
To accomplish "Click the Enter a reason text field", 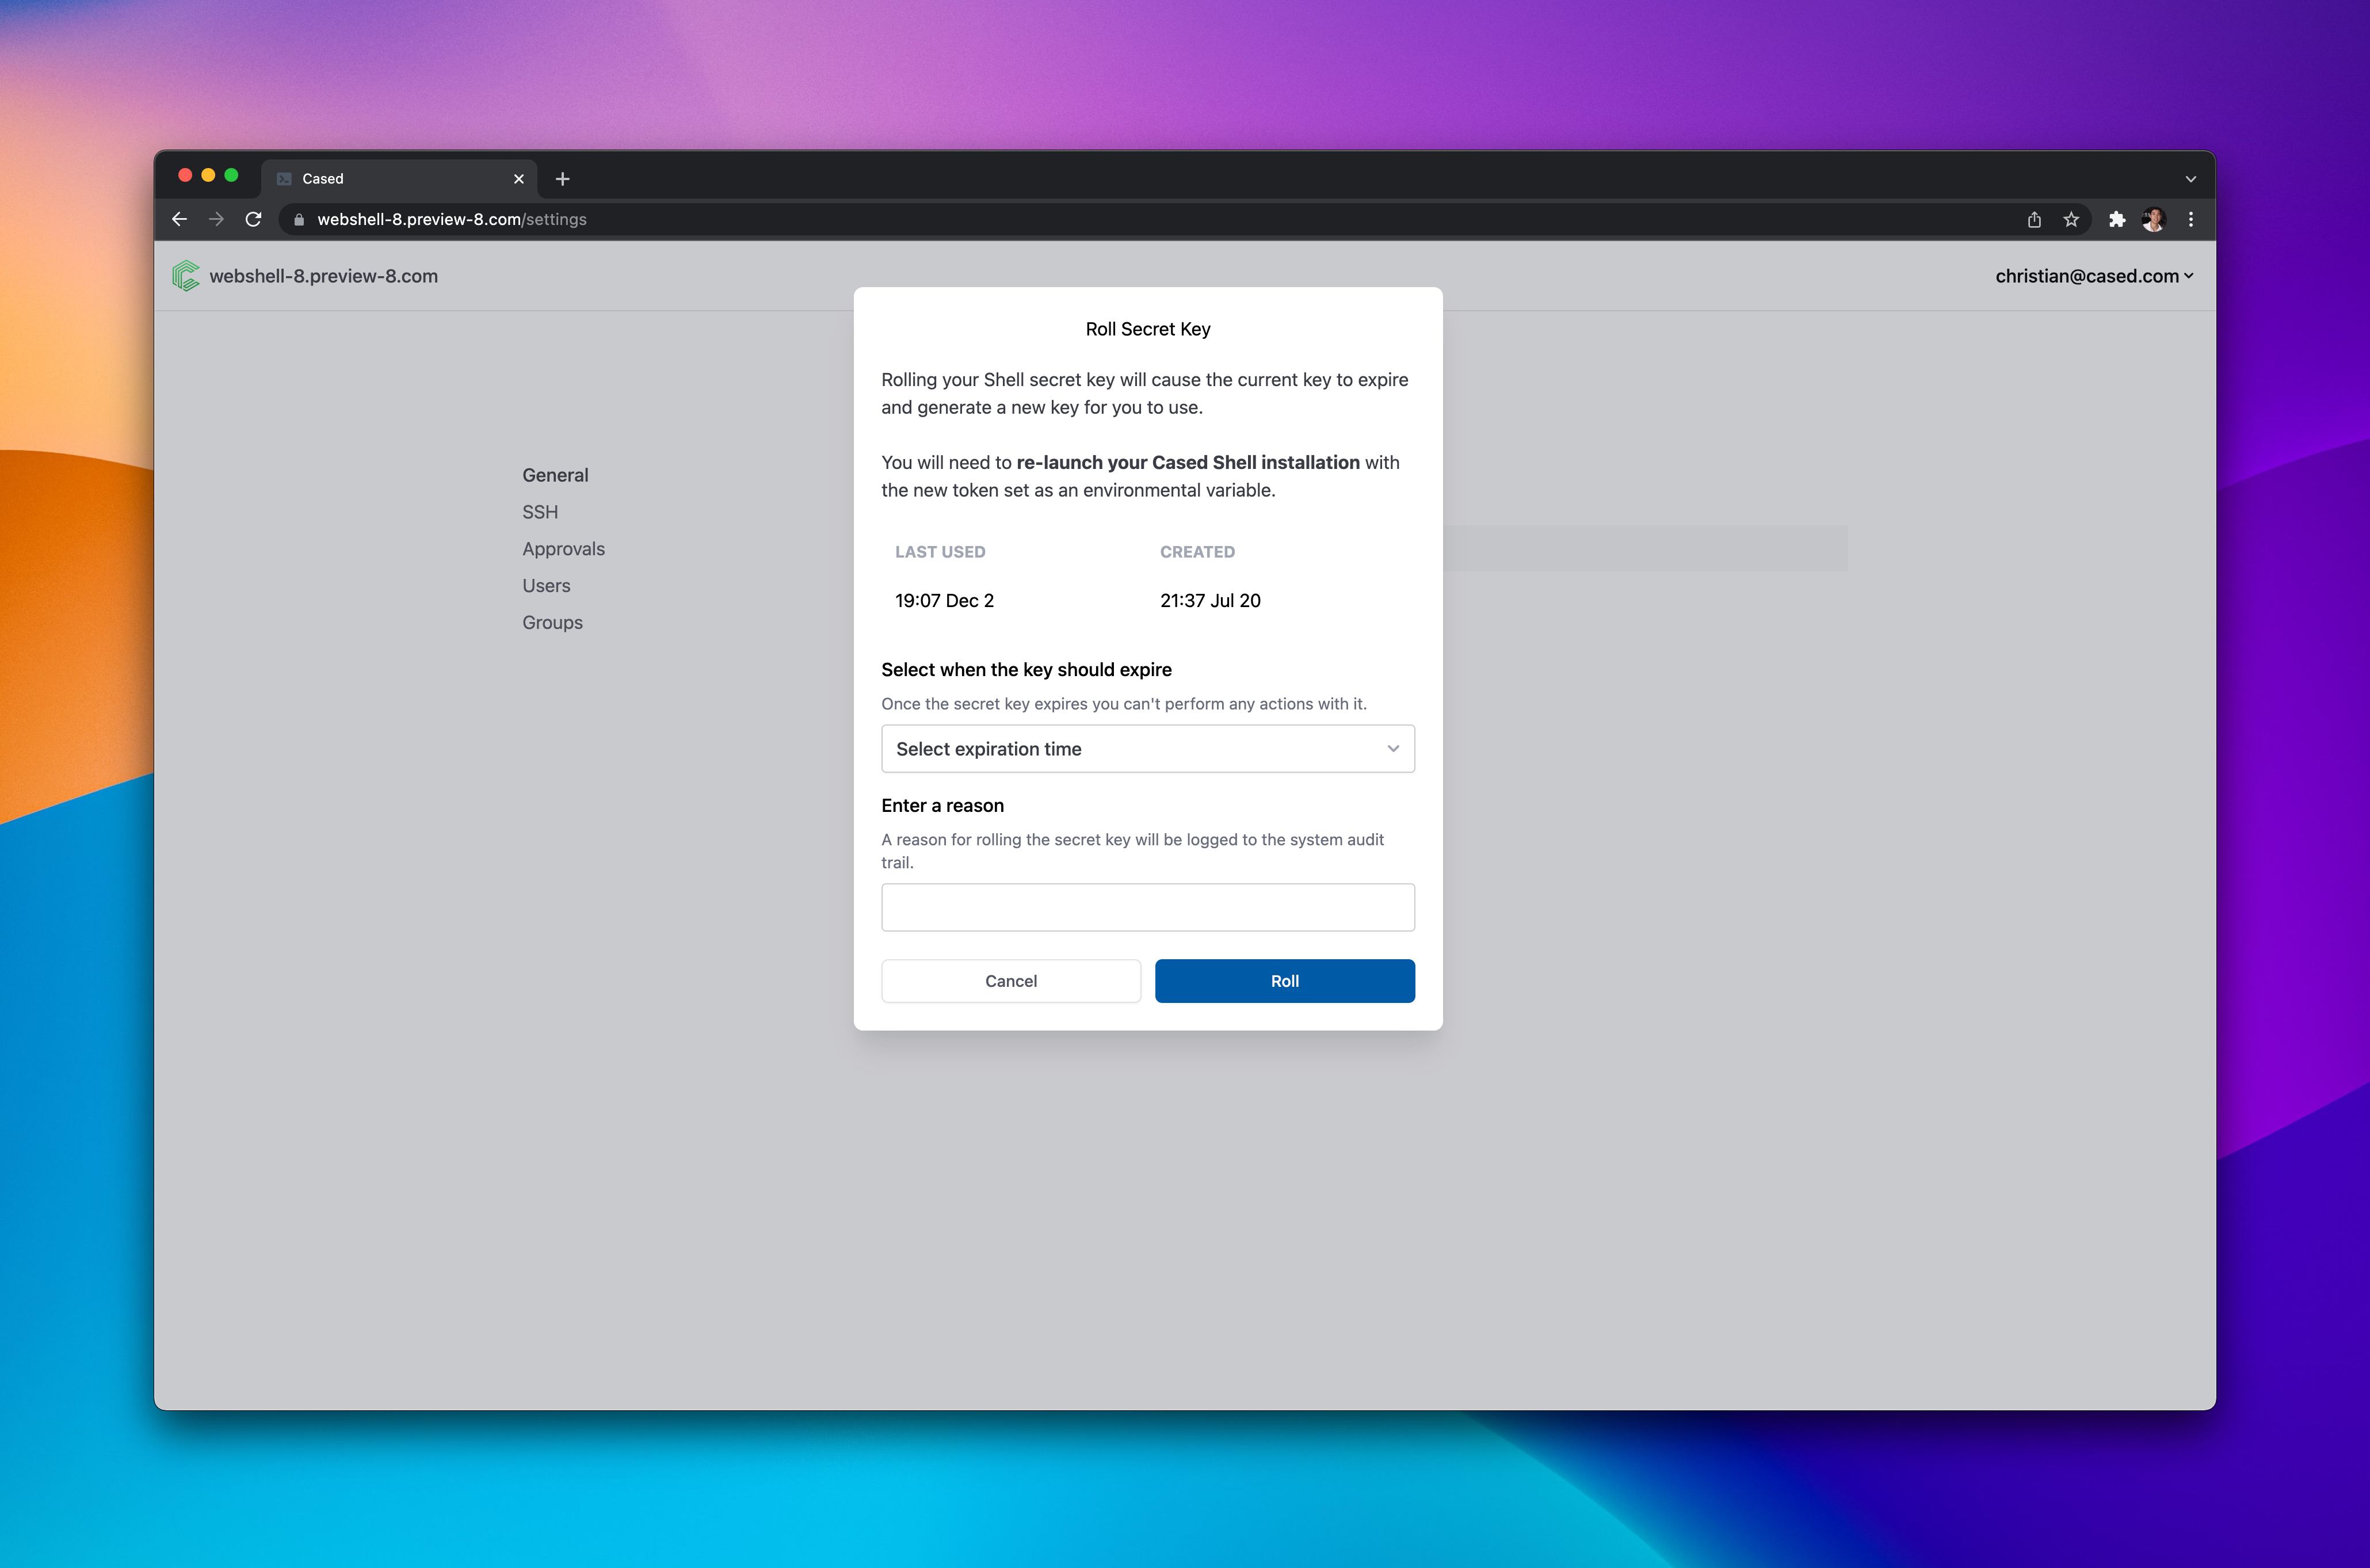I will coord(1148,907).
